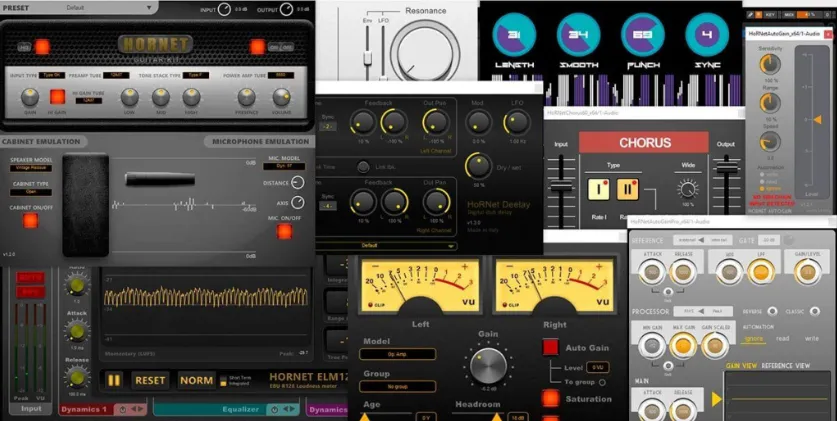Click the AutoGain Range knob
This screenshot has width=837, height=421.
coord(770,103)
